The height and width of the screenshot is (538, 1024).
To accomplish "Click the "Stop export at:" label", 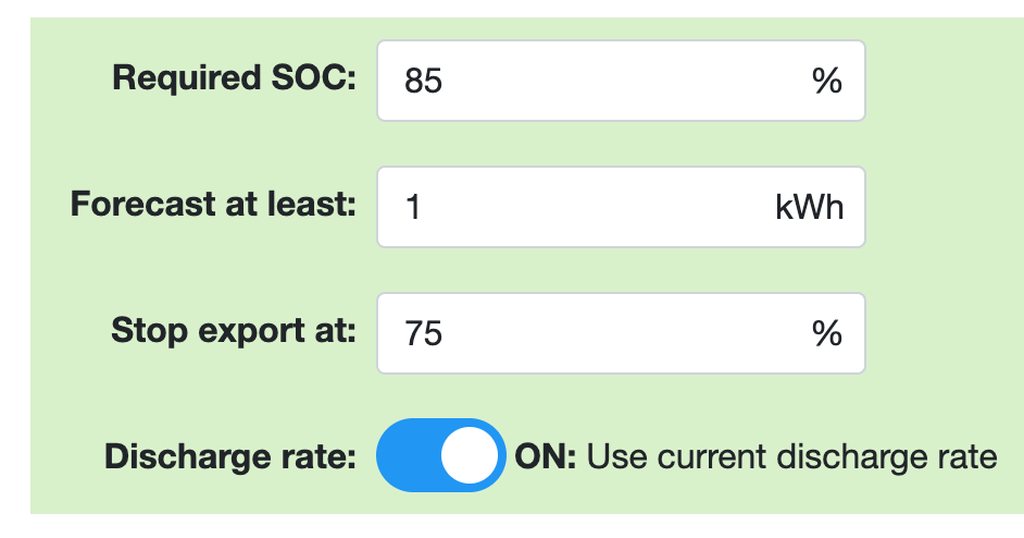I will click(x=233, y=330).
